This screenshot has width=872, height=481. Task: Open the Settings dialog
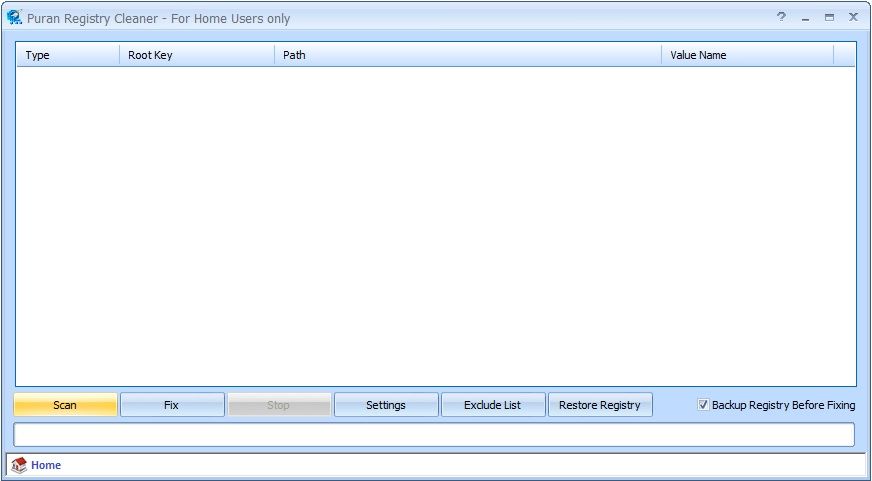386,405
